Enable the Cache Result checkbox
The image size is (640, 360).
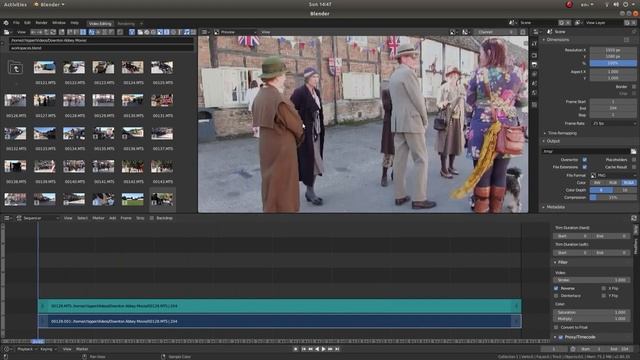pos(633,167)
